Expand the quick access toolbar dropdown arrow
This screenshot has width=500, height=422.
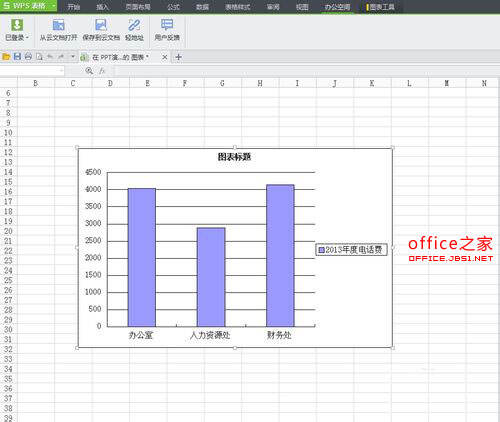73,57
